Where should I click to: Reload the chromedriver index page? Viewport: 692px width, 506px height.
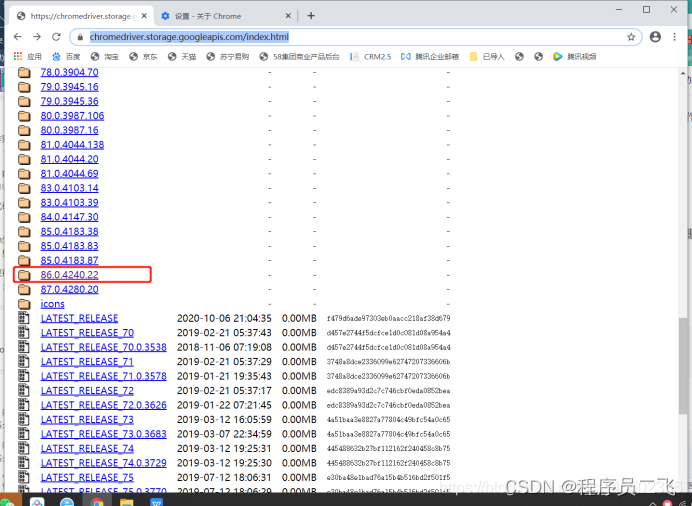pos(56,37)
